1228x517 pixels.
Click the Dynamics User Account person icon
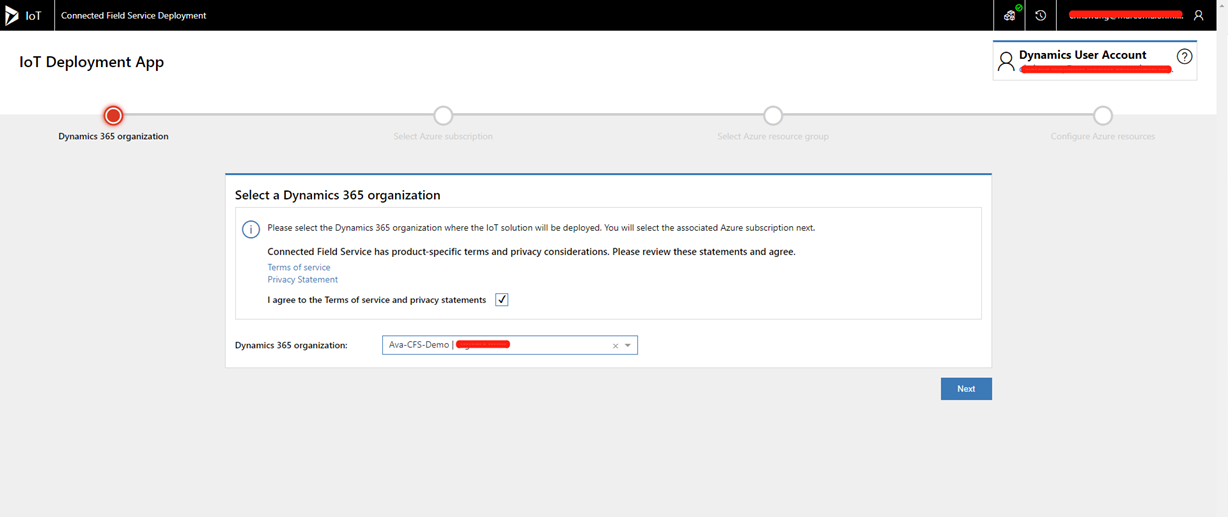click(1006, 62)
